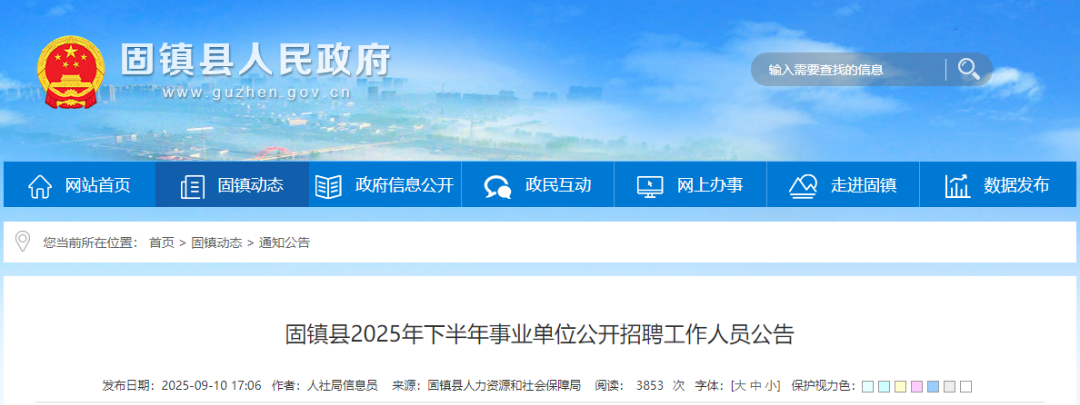This screenshot has width=1080, height=405.
Task: Open 通知公告 breadcrumb link
Action: point(284,242)
